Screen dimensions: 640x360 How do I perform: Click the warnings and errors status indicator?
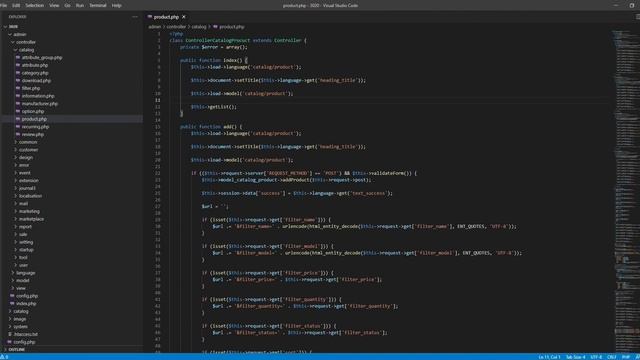tap(4, 357)
